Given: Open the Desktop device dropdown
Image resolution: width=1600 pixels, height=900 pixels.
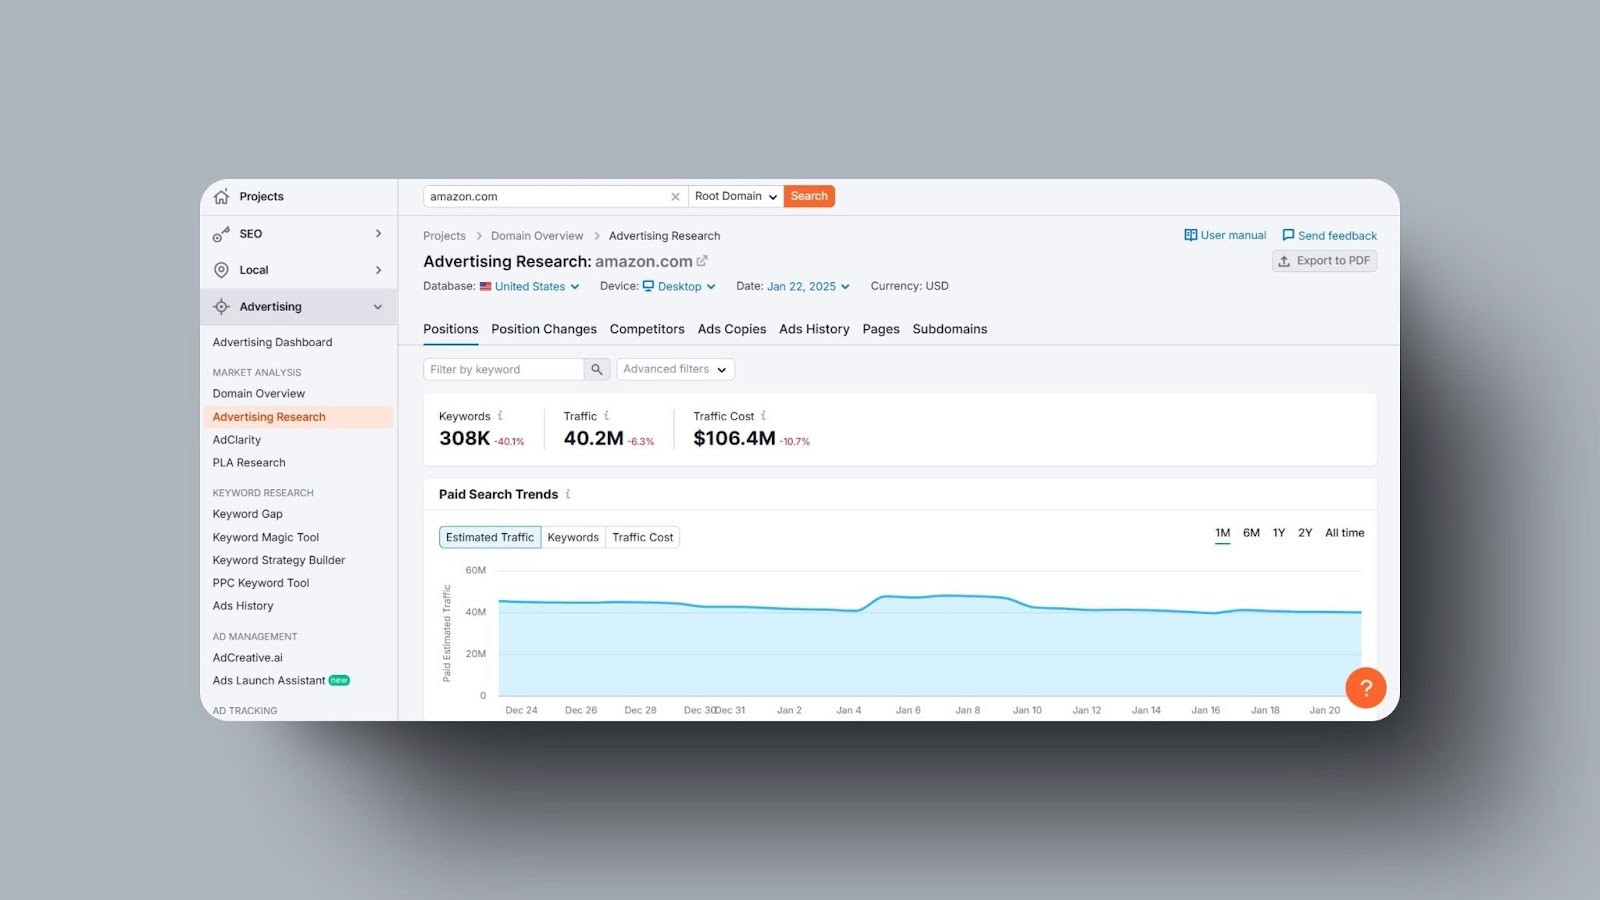Looking at the screenshot, I should point(679,286).
